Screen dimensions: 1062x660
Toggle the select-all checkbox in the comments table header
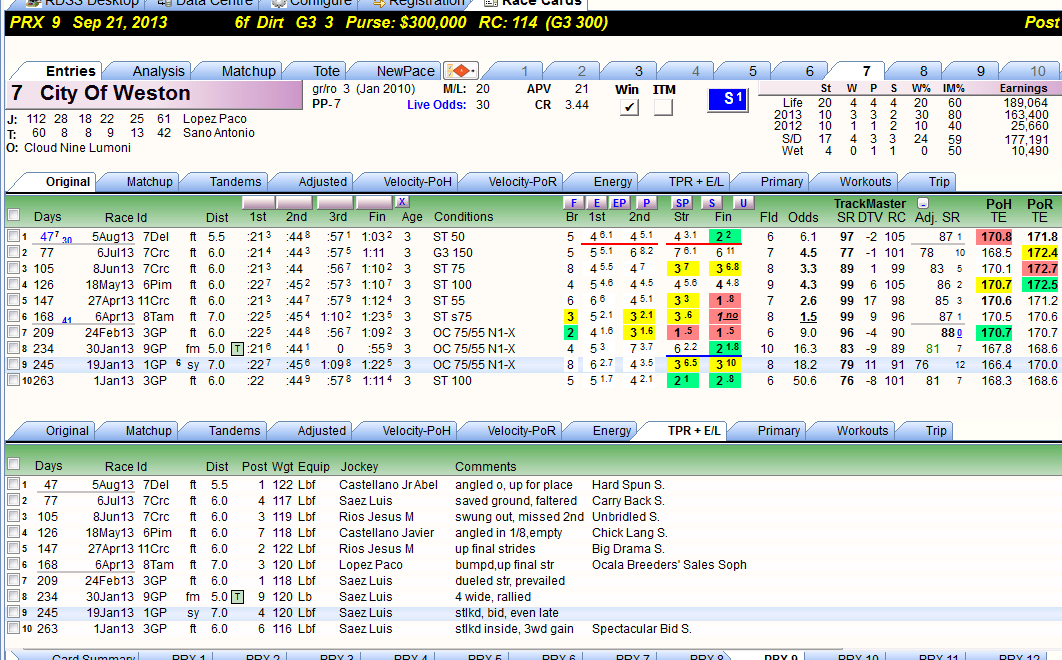coord(13,464)
